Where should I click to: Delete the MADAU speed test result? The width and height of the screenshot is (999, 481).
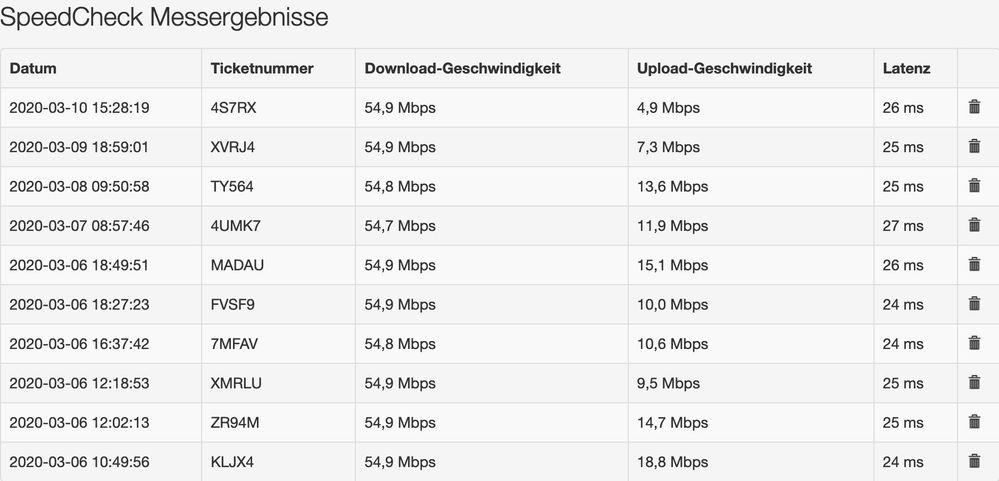(974, 264)
